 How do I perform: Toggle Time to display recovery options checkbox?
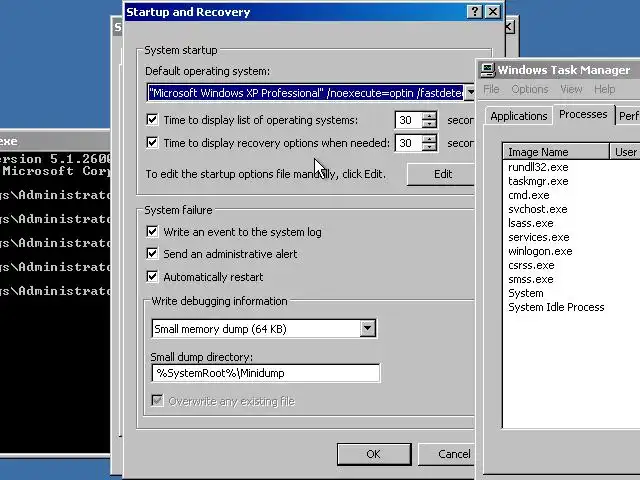coord(152,142)
